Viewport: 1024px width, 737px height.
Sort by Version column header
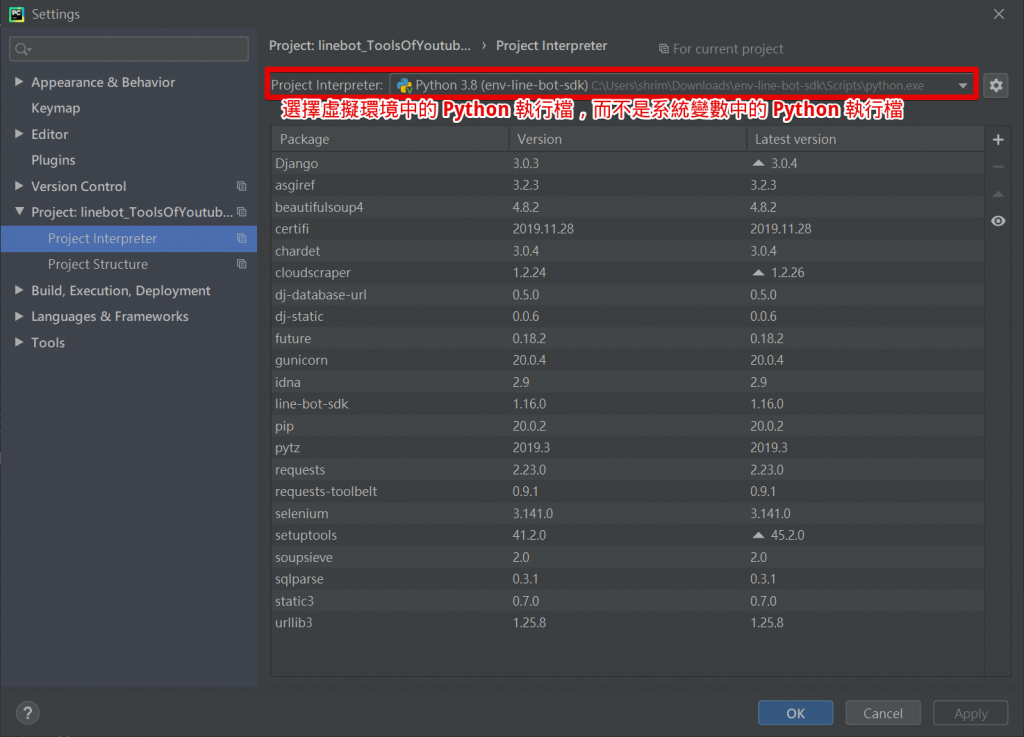tap(628, 139)
